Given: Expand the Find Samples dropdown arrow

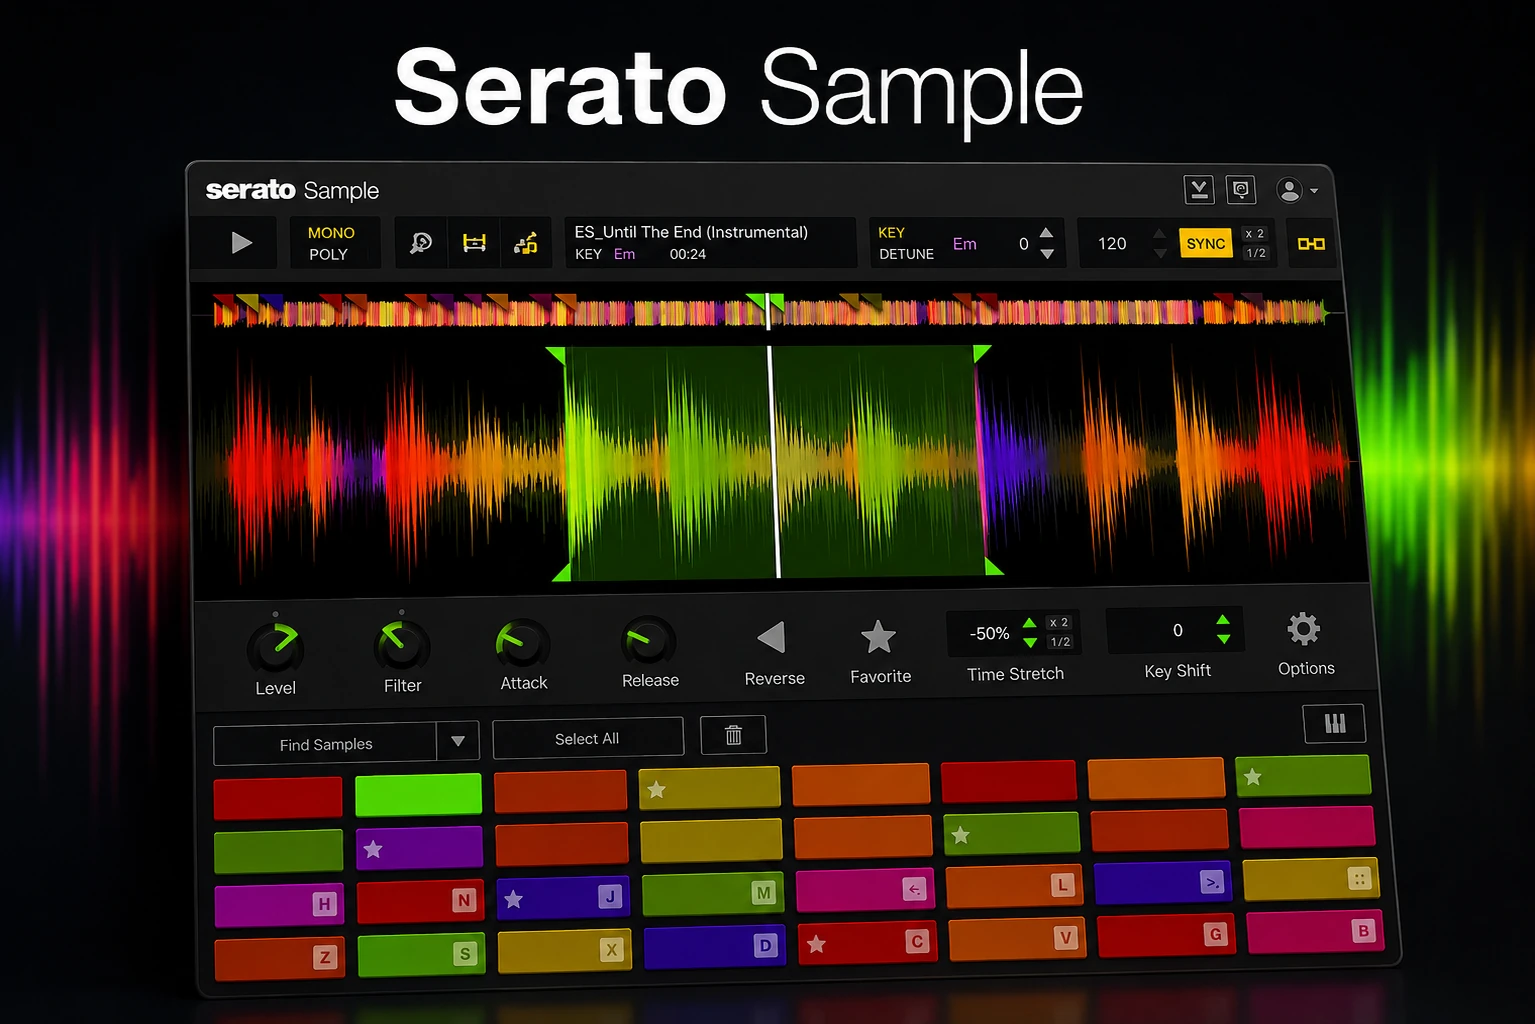Looking at the screenshot, I should pos(458,742).
